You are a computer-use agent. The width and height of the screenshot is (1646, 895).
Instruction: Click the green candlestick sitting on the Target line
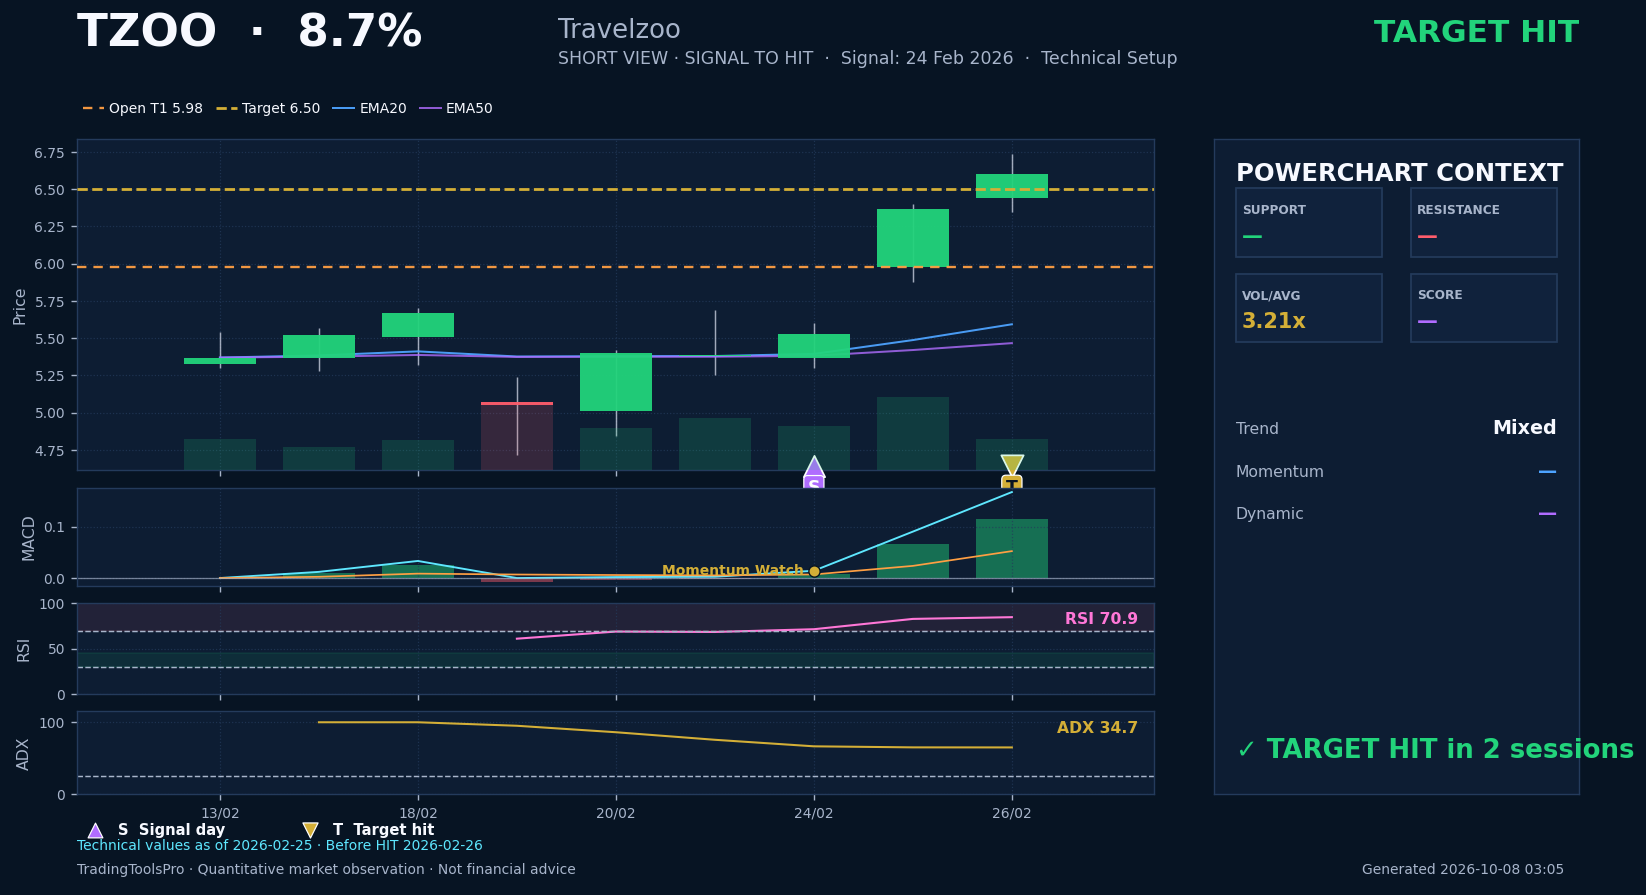(1012, 186)
